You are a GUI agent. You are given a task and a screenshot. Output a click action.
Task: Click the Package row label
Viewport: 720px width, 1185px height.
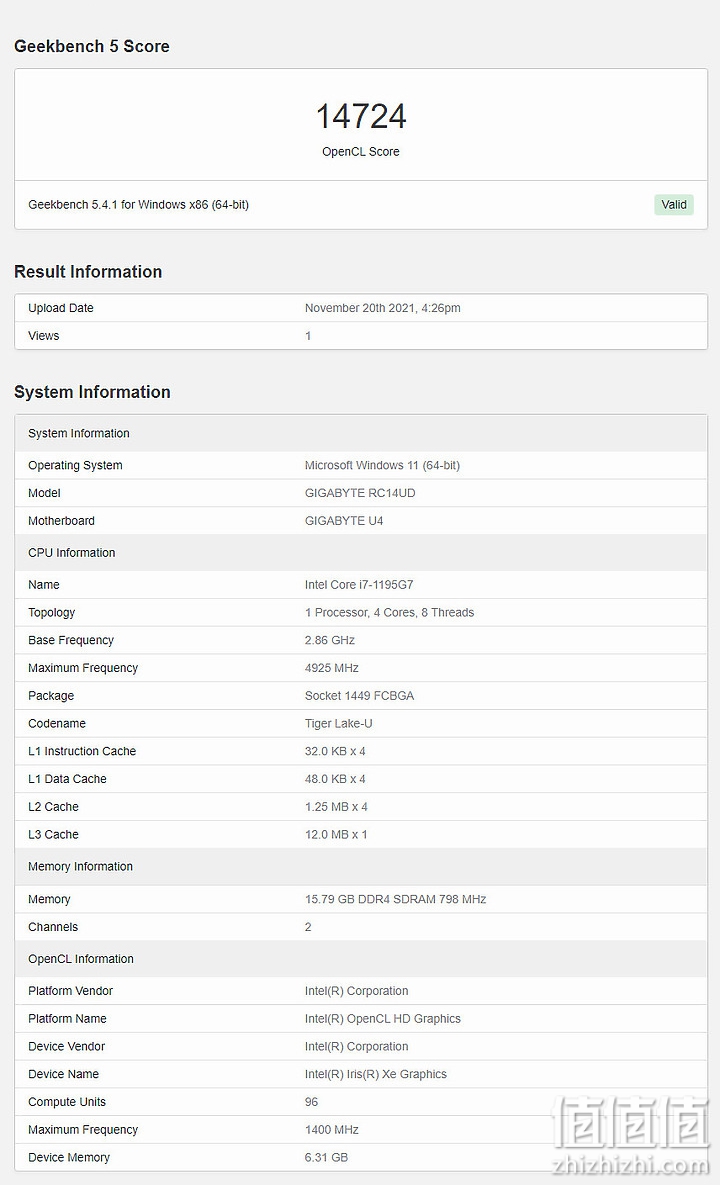pyautogui.click(x=51, y=696)
